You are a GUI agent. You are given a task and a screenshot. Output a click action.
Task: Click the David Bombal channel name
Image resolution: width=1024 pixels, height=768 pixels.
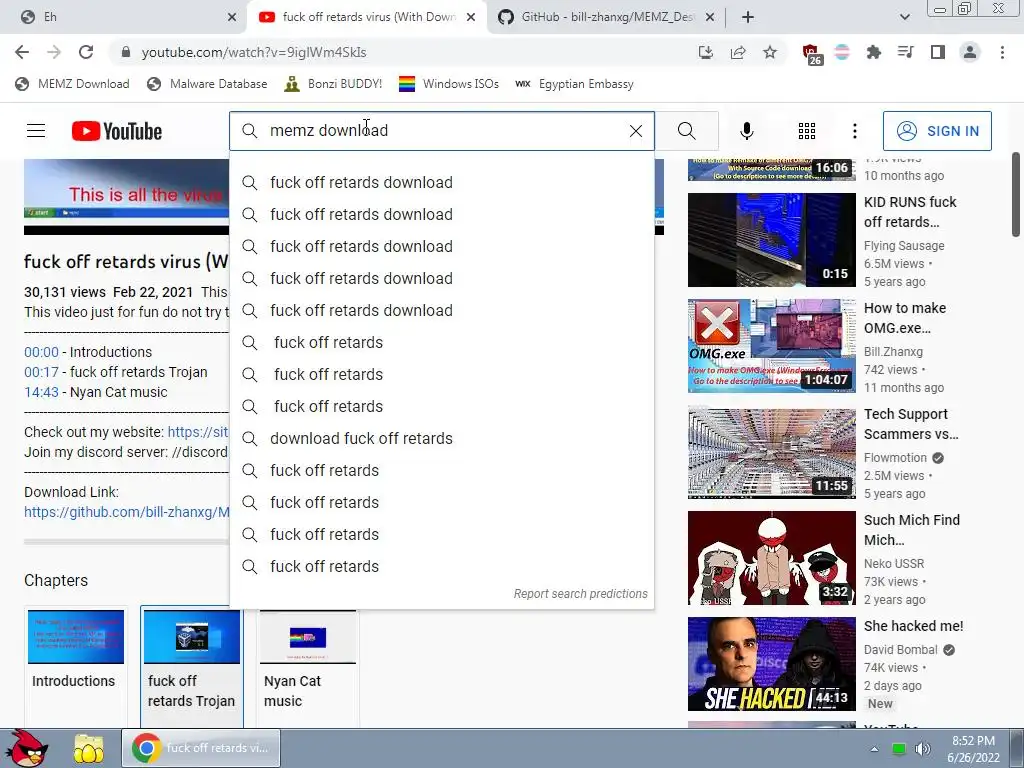click(901, 650)
